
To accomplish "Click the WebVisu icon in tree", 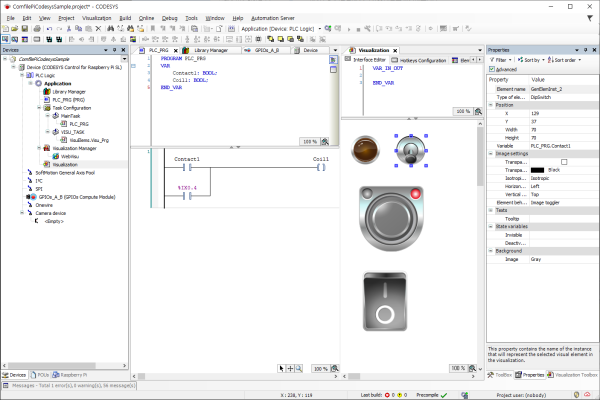I will (x=55, y=156).
